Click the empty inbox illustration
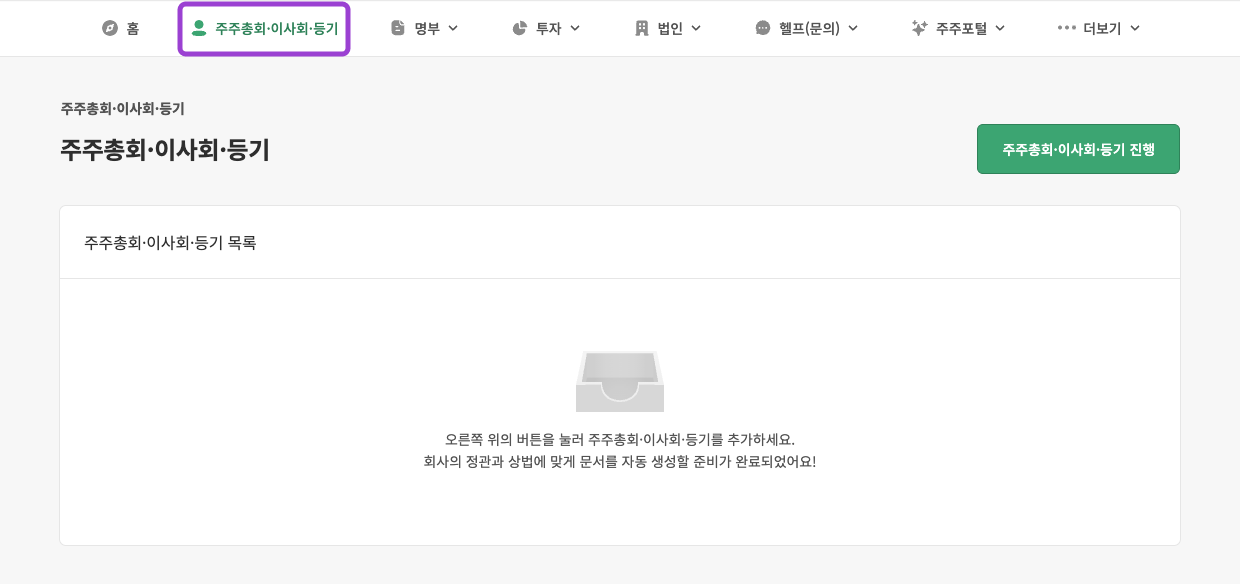 620,381
